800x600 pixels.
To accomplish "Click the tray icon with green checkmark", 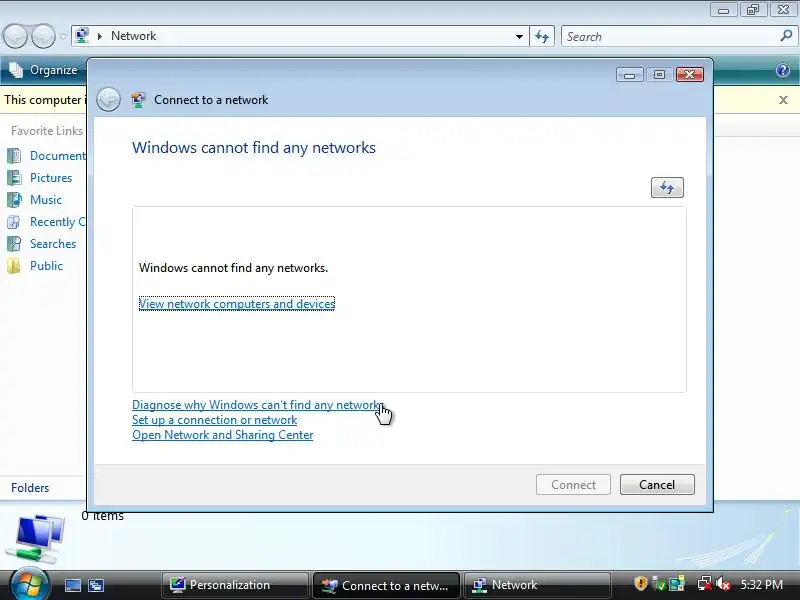I will click(658, 584).
